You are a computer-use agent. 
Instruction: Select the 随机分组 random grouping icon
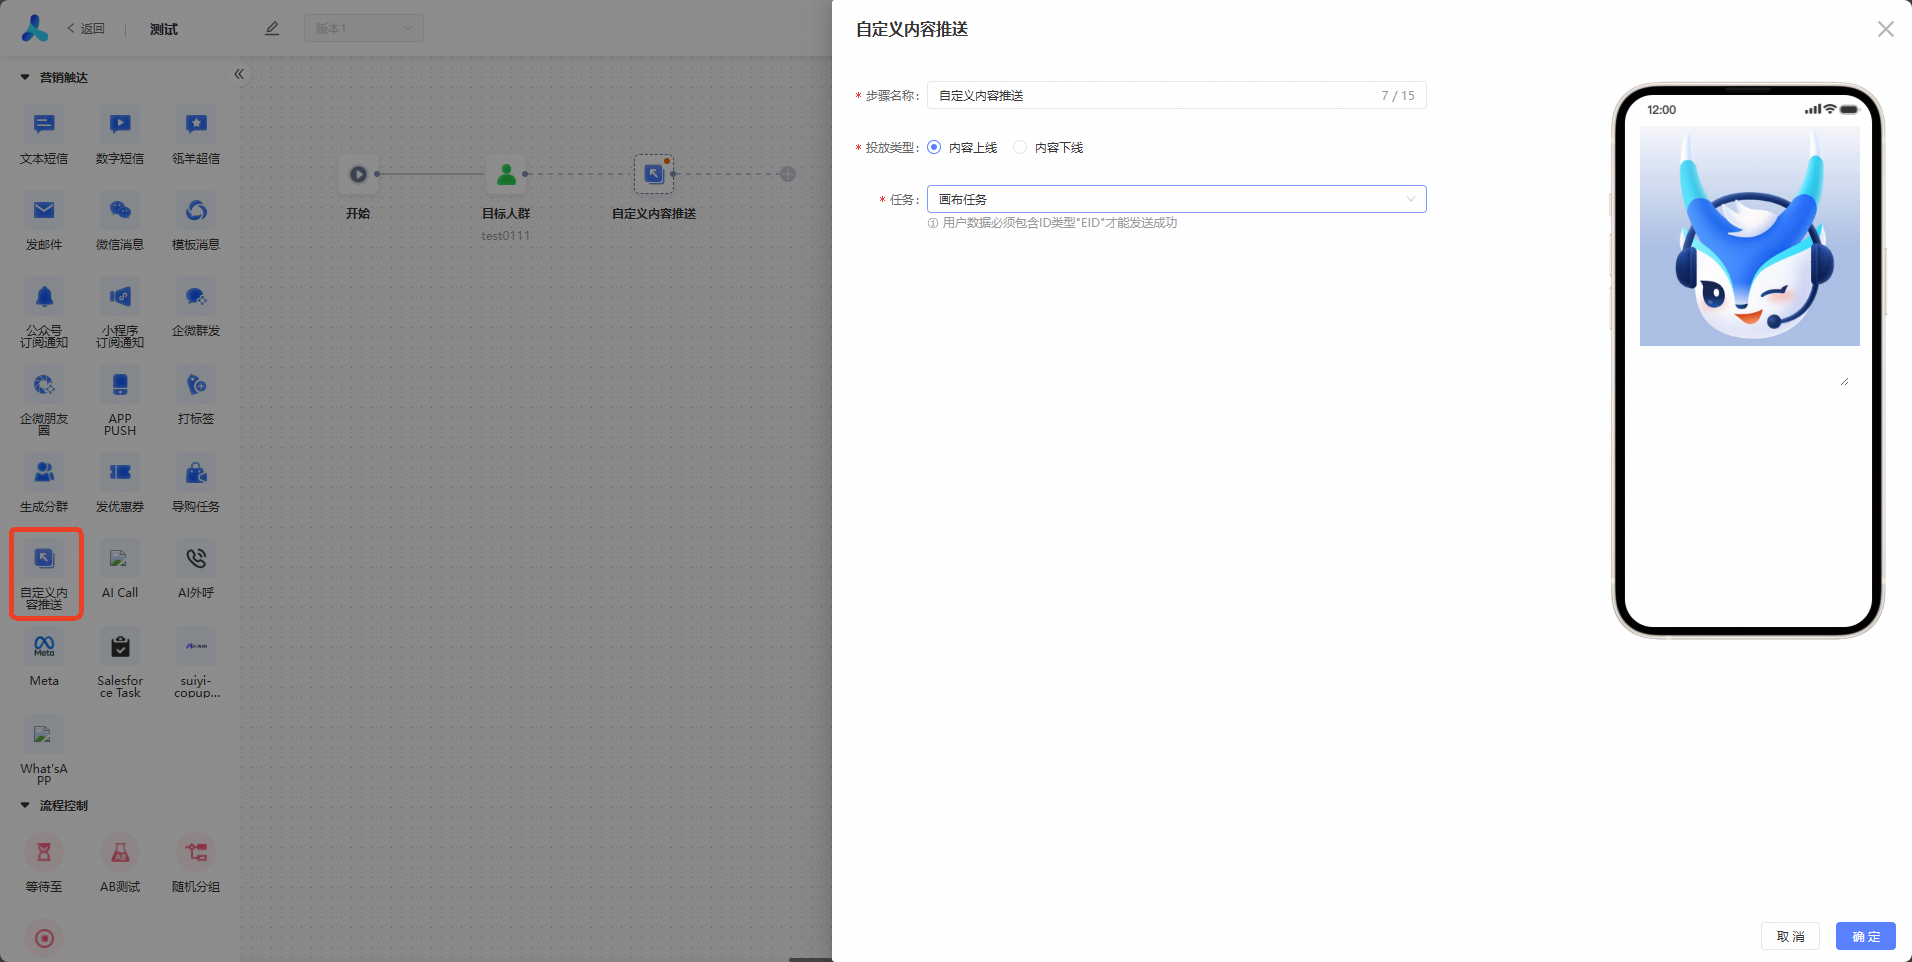(196, 852)
